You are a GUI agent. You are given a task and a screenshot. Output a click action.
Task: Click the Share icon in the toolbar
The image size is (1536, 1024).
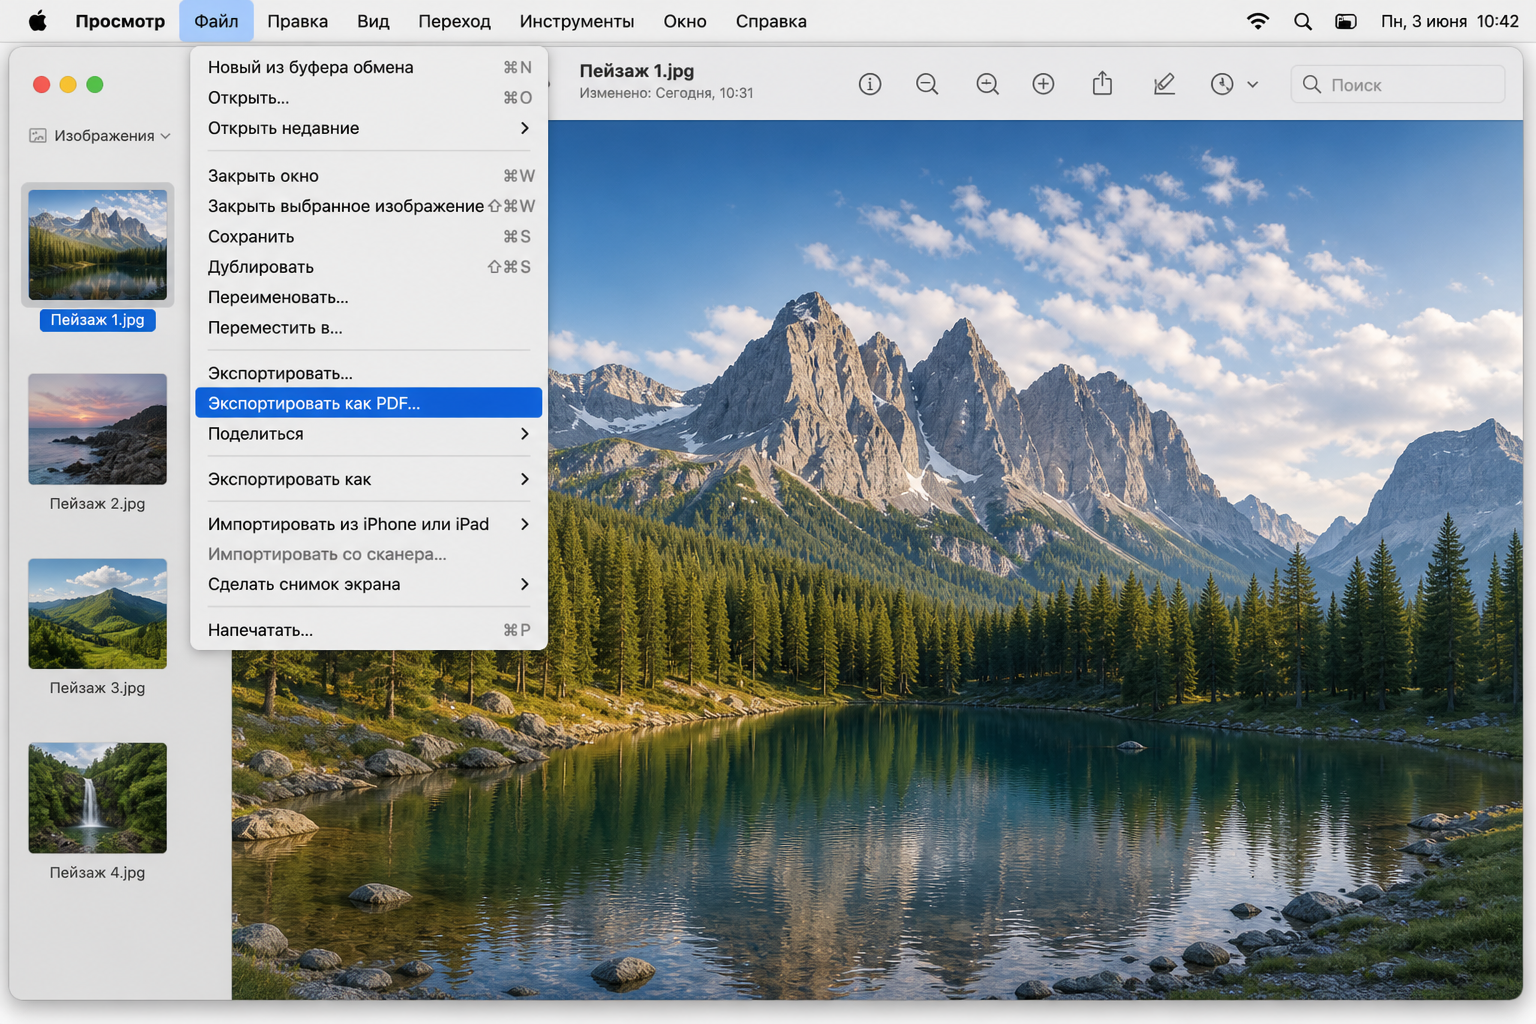click(1102, 84)
